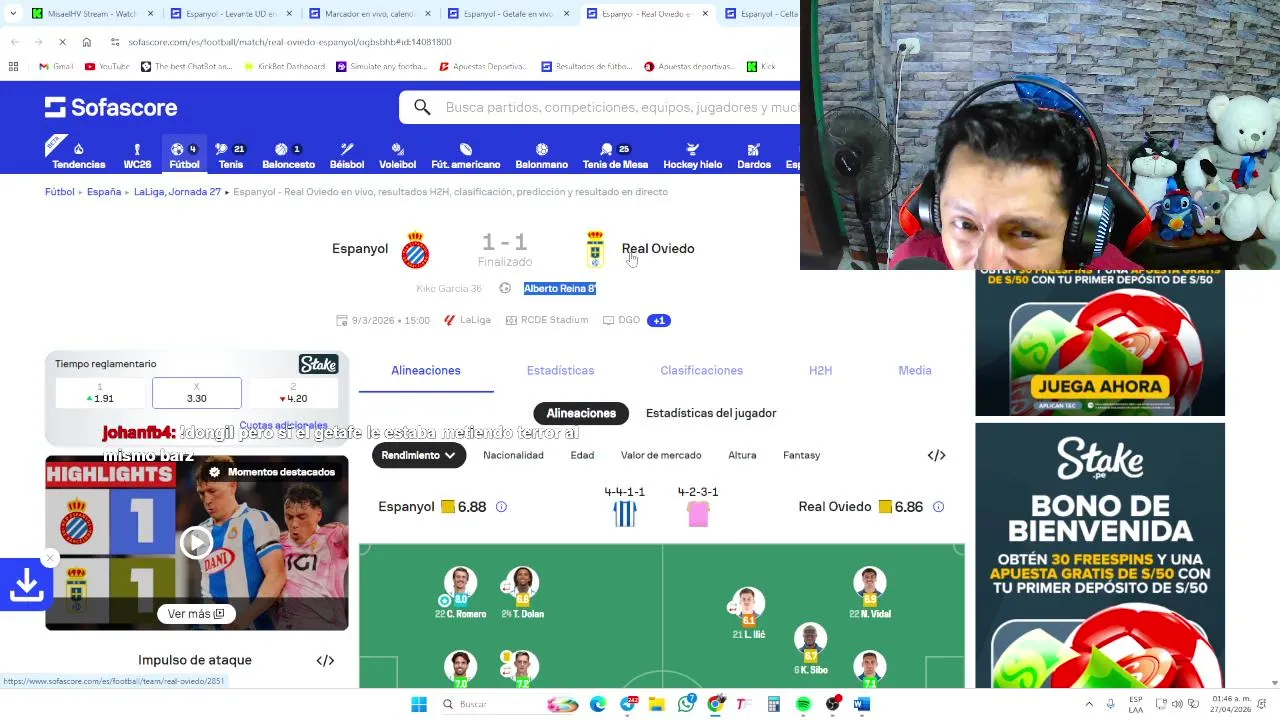This screenshot has height=720, width=1280.
Task: Filter lineups by Edad
Action: 582,455
